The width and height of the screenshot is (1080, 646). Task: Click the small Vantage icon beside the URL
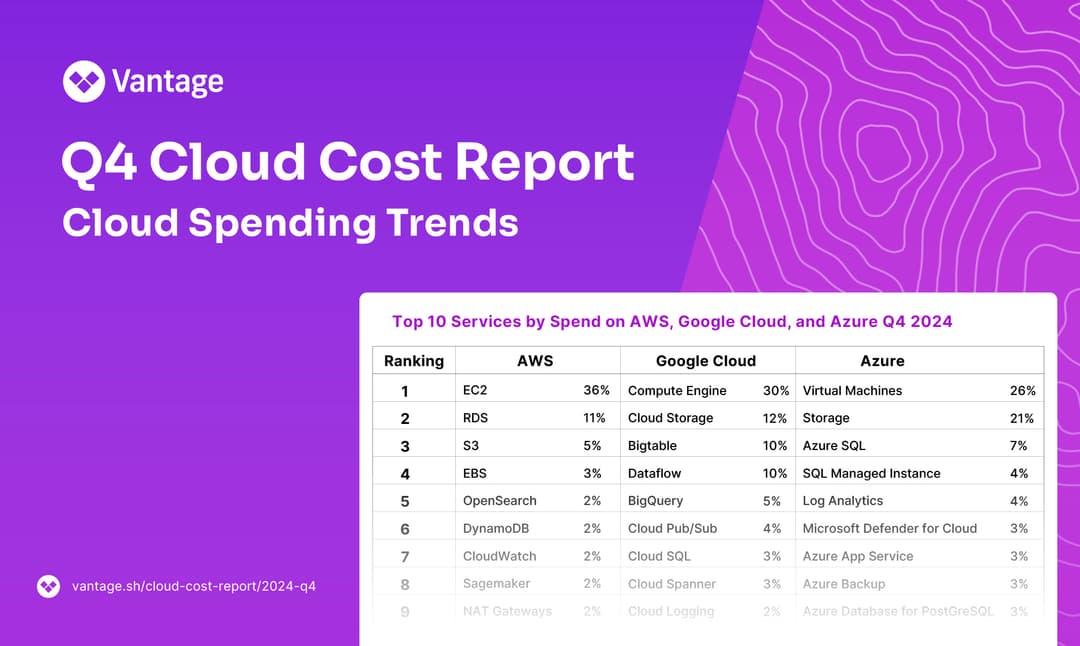[x=48, y=587]
